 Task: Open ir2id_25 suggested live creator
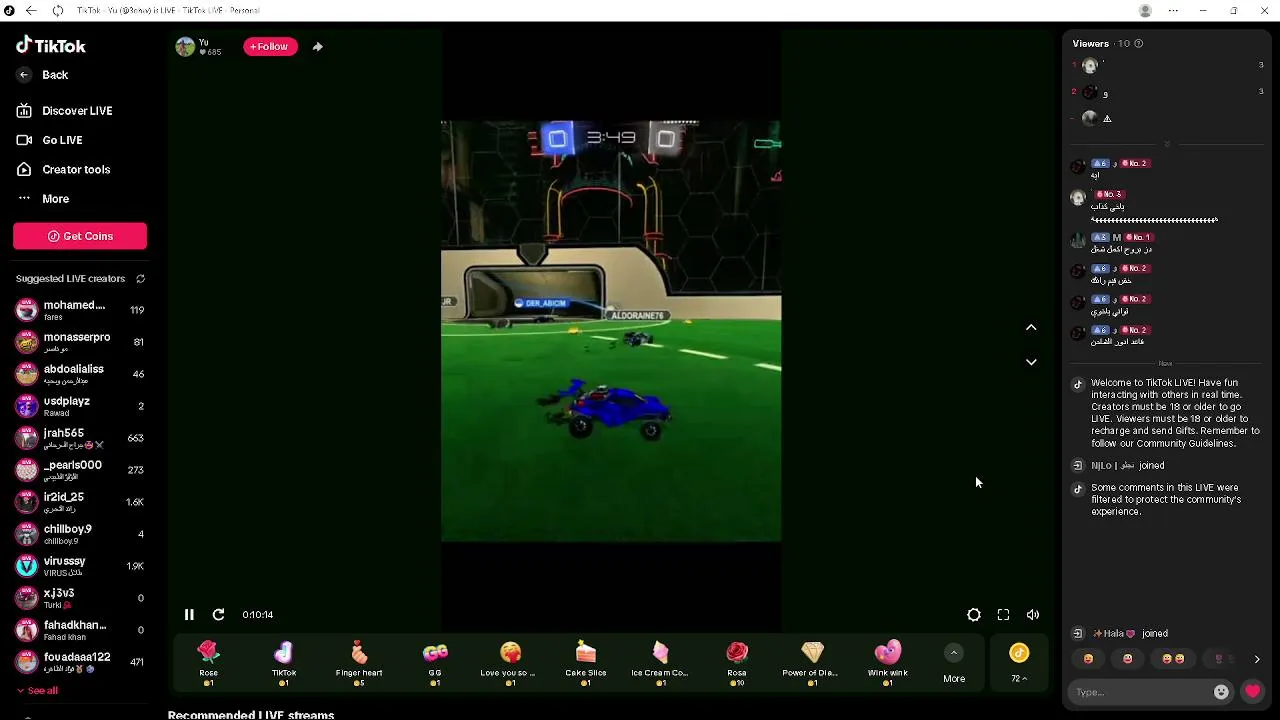[x=80, y=502]
